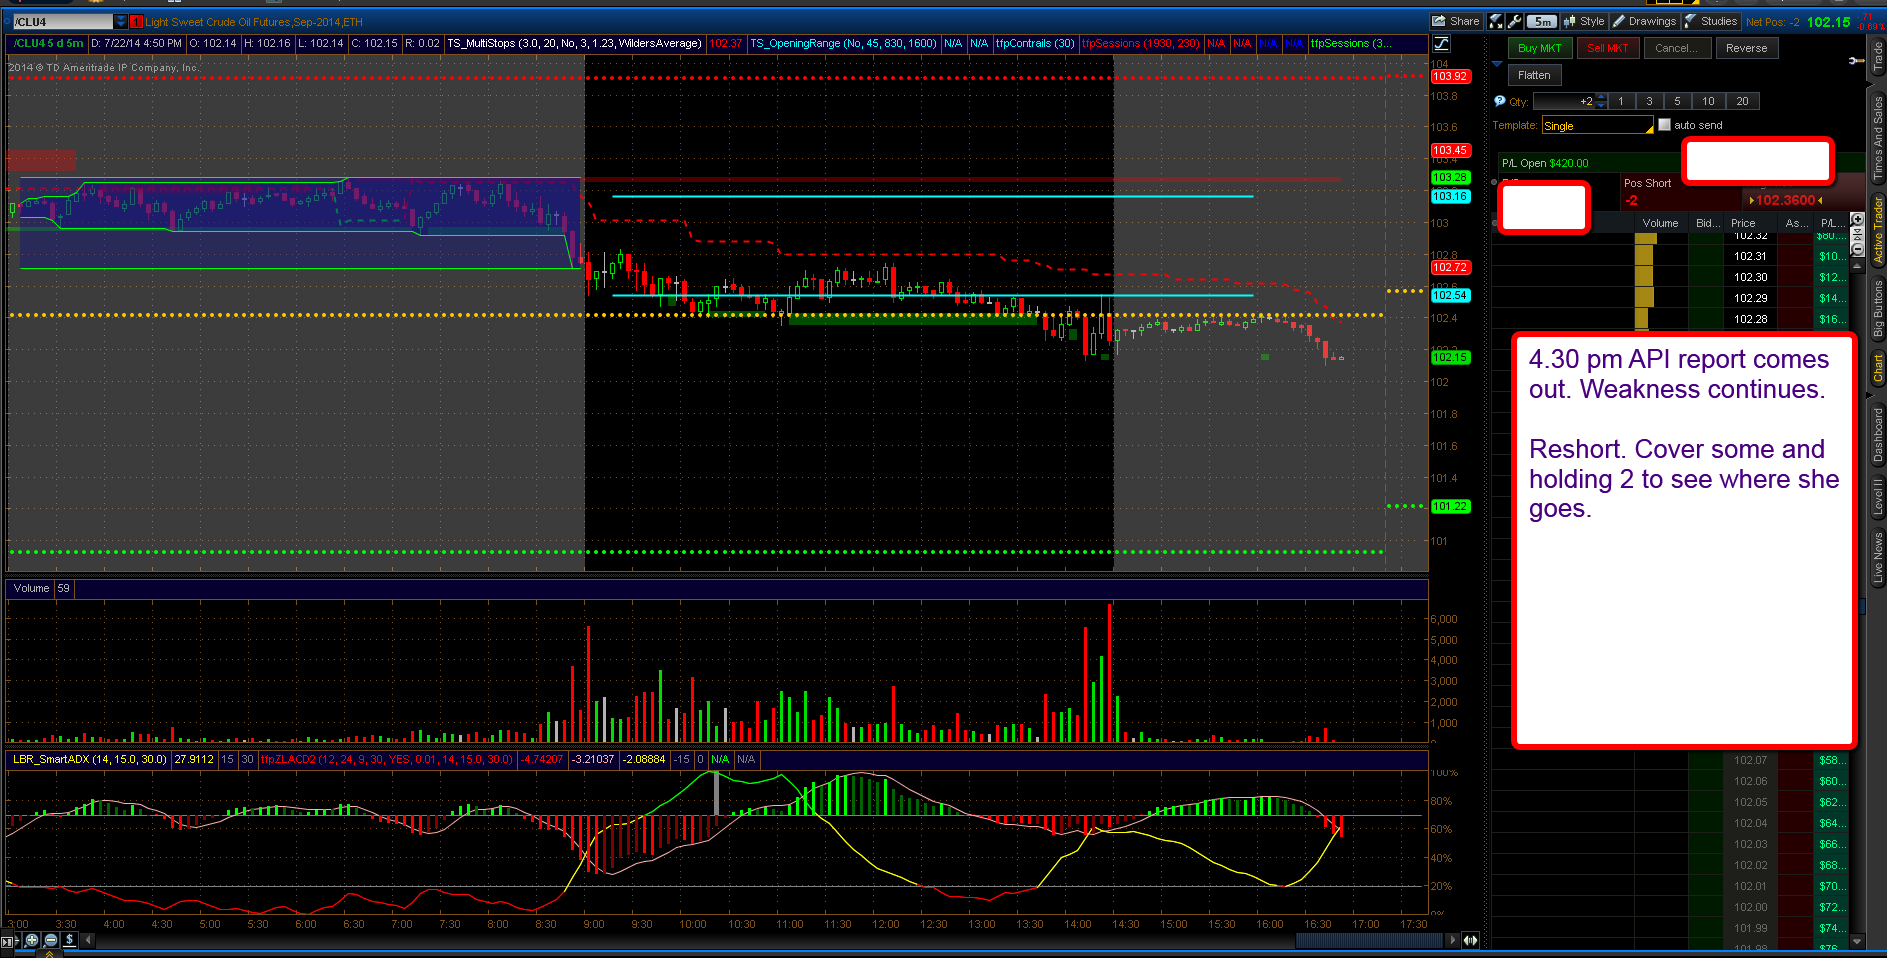Screen dimensions: 1887x958
Task: Zoom in the chart with plus magnifier
Action: coord(32,940)
